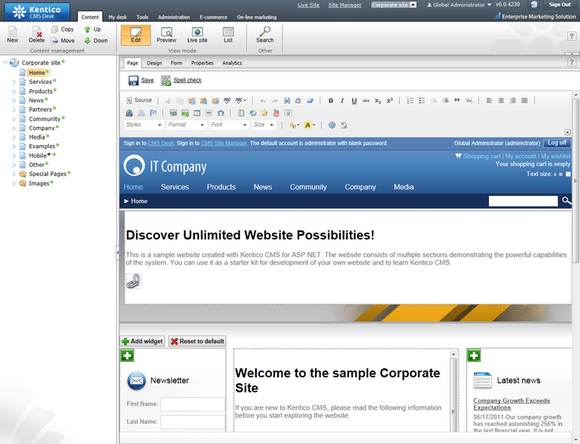The width and height of the screenshot is (580, 444).
Task: Expand the Services tree node
Action: tap(14, 82)
